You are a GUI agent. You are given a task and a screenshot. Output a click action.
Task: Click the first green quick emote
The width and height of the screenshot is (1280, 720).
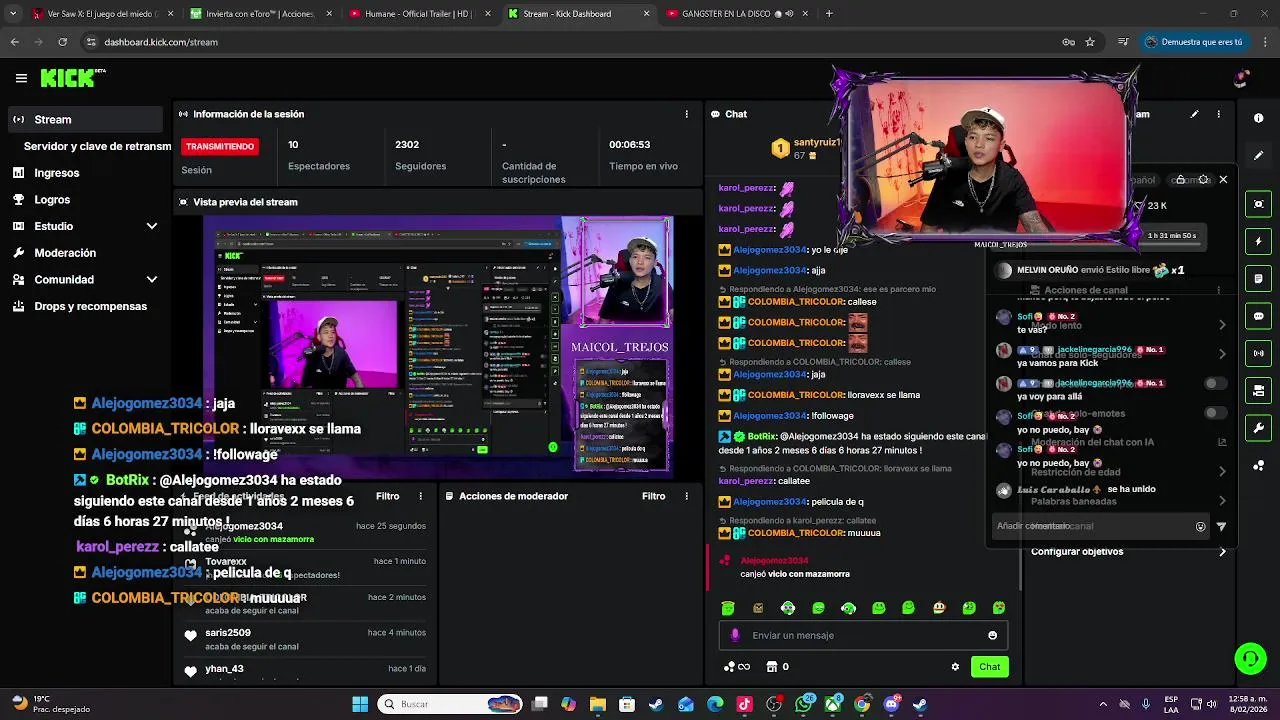tap(727, 608)
